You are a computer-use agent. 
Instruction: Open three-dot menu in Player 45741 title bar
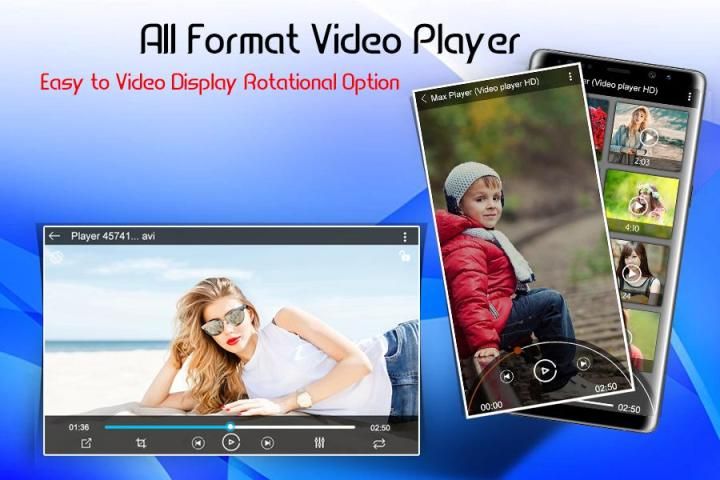coord(405,237)
